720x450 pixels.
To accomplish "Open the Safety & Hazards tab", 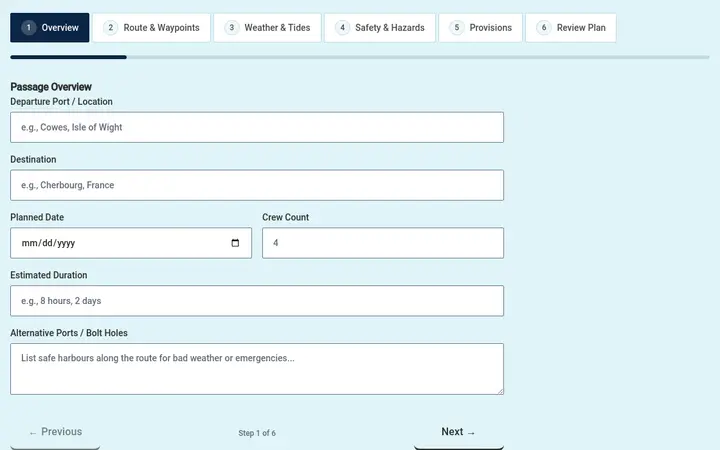I will click(380, 28).
